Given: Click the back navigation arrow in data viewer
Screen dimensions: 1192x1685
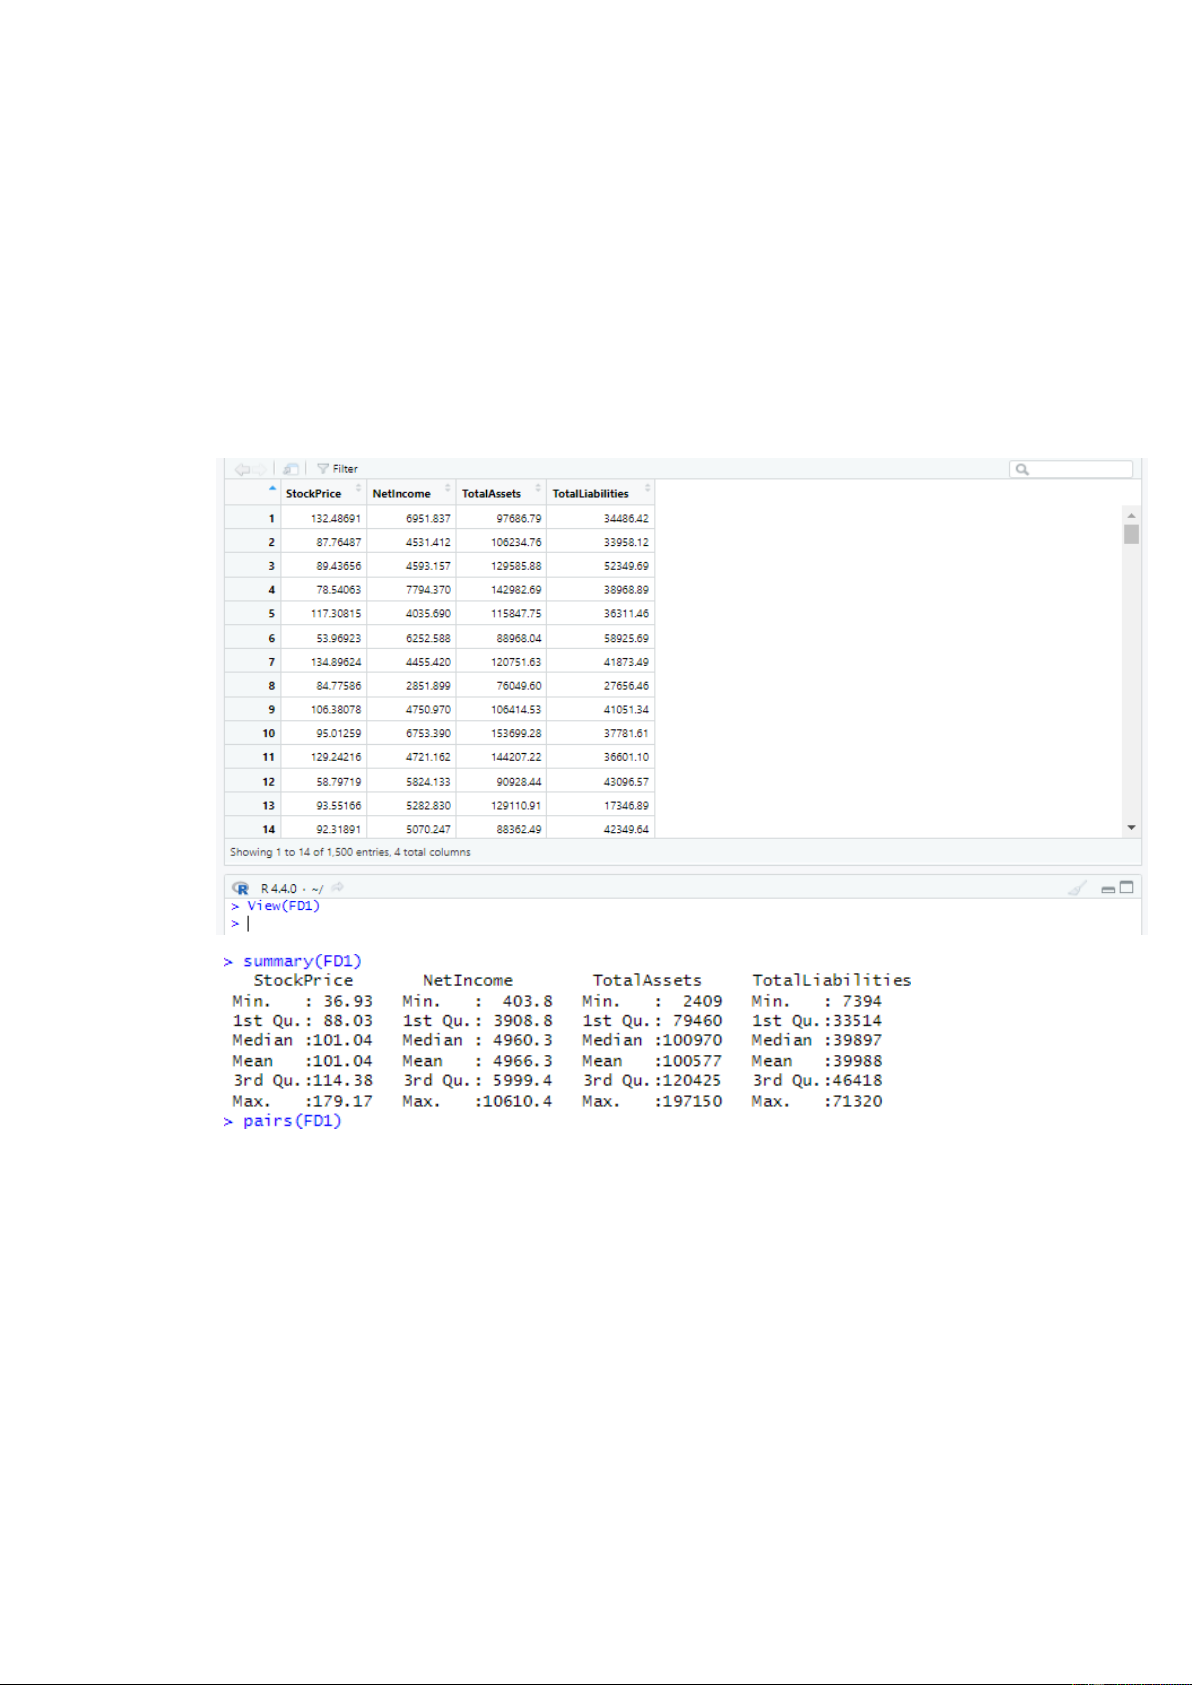Looking at the screenshot, I should pyautogui.click(x=241, y=469).
